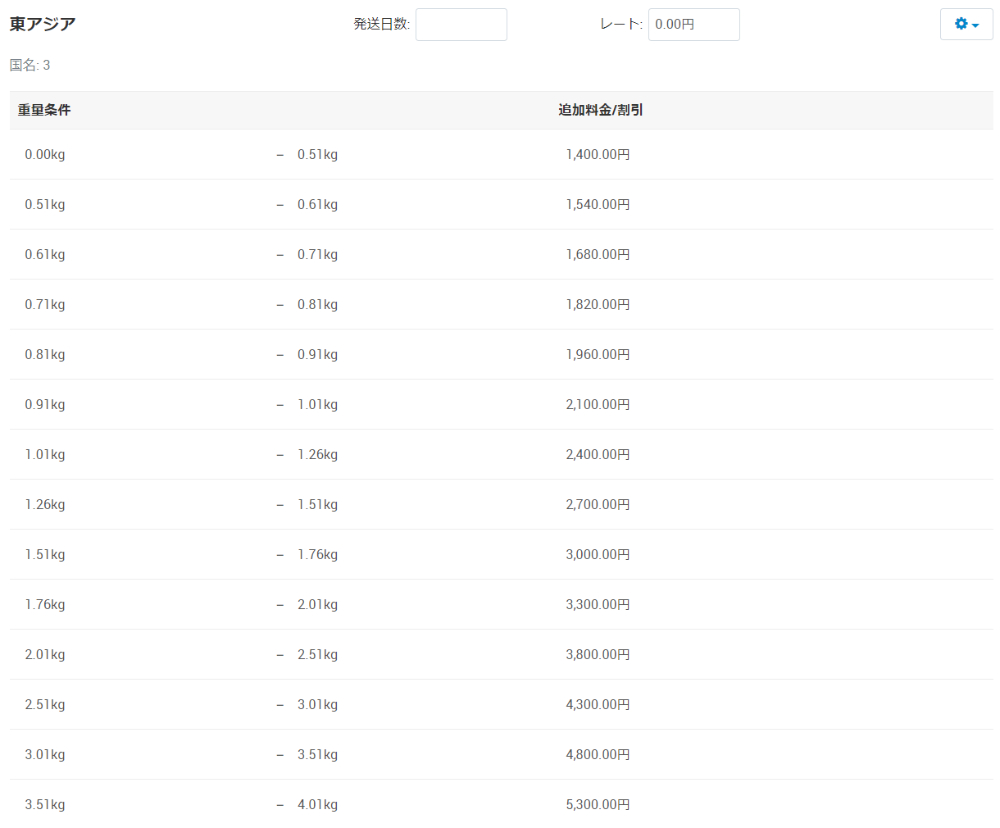
Task: Click 0.71kg starting weight in 1,820.00円 row
Action: point(45,304)
